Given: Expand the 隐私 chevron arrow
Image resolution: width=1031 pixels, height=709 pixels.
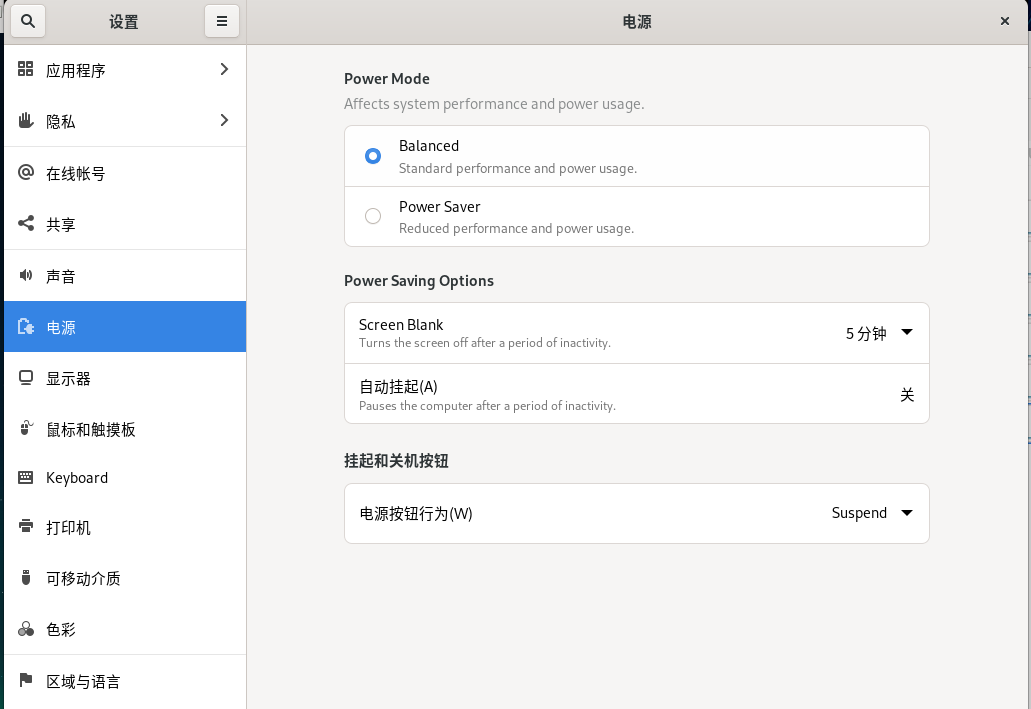Looking at the screenshot, I should (x=224, y=121).
